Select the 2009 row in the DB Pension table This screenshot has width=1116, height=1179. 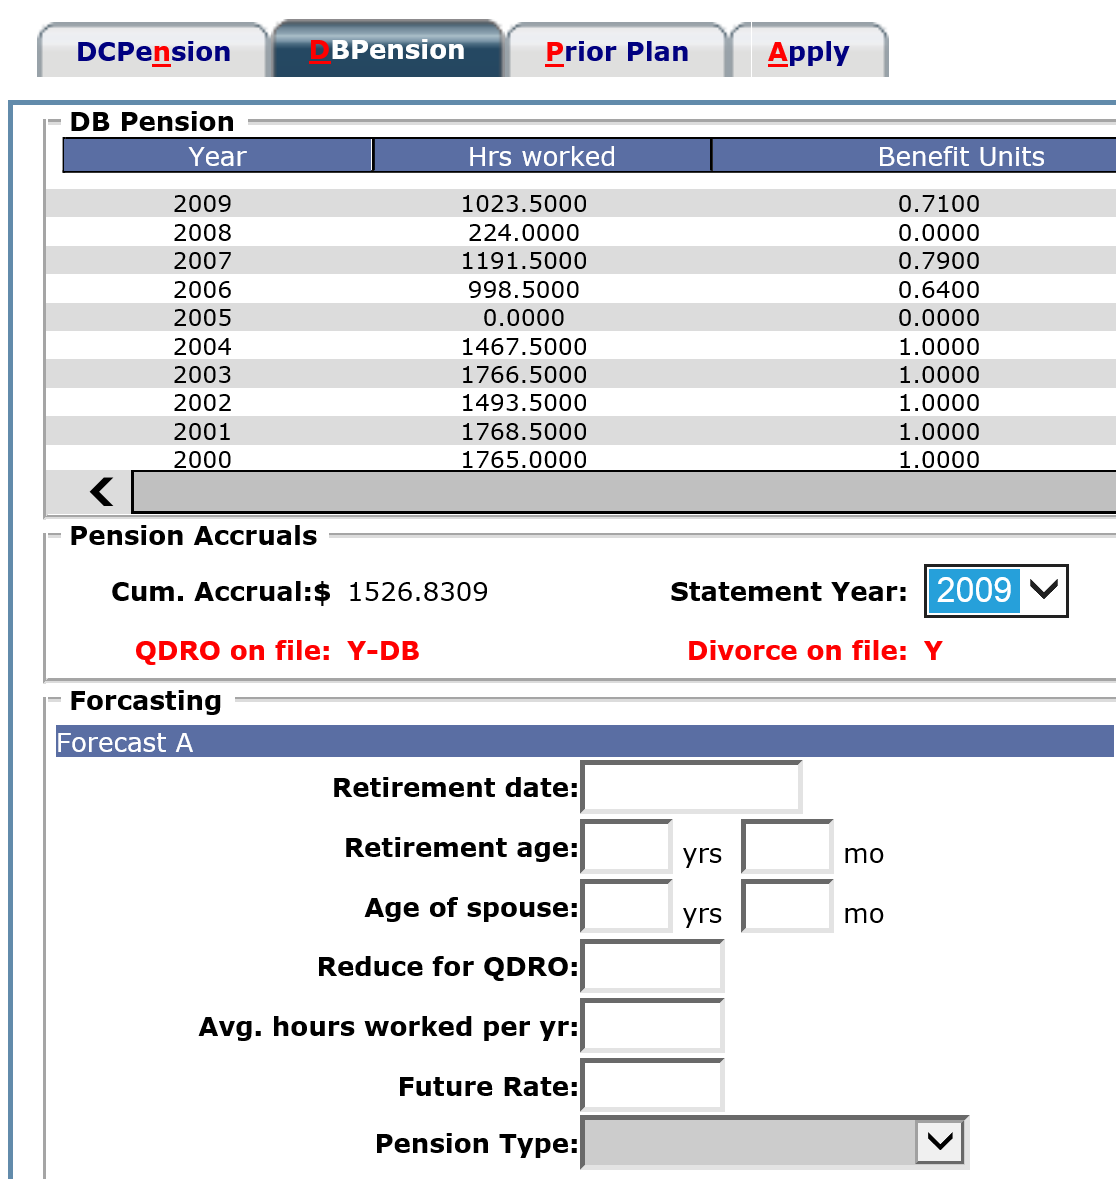point(400,203)
